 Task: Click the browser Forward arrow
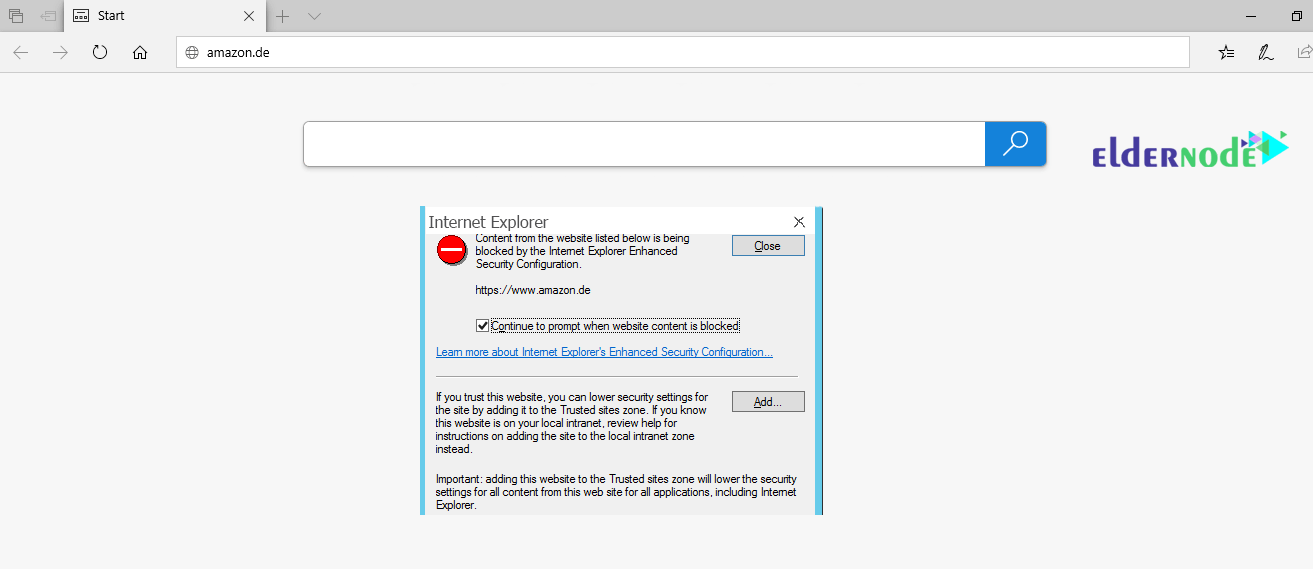[x=60, y=52]
